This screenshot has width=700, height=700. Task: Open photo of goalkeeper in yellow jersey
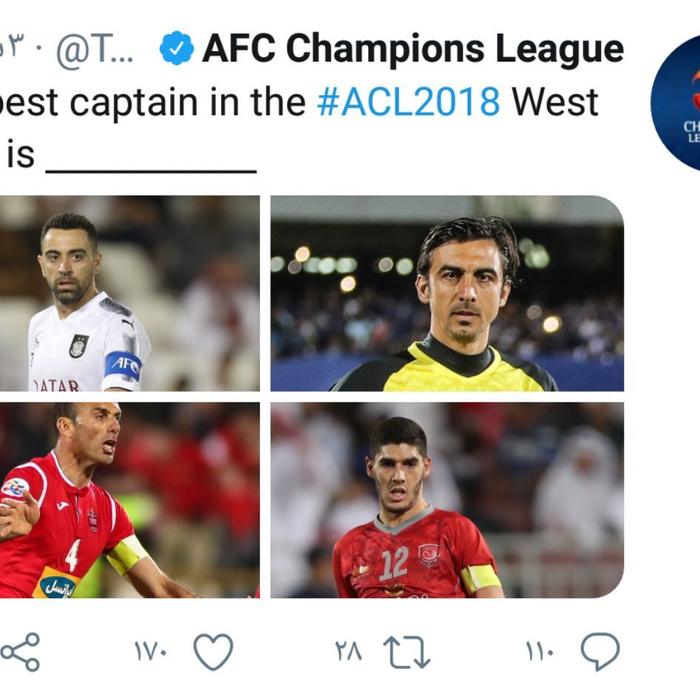(x=447, y=293)
